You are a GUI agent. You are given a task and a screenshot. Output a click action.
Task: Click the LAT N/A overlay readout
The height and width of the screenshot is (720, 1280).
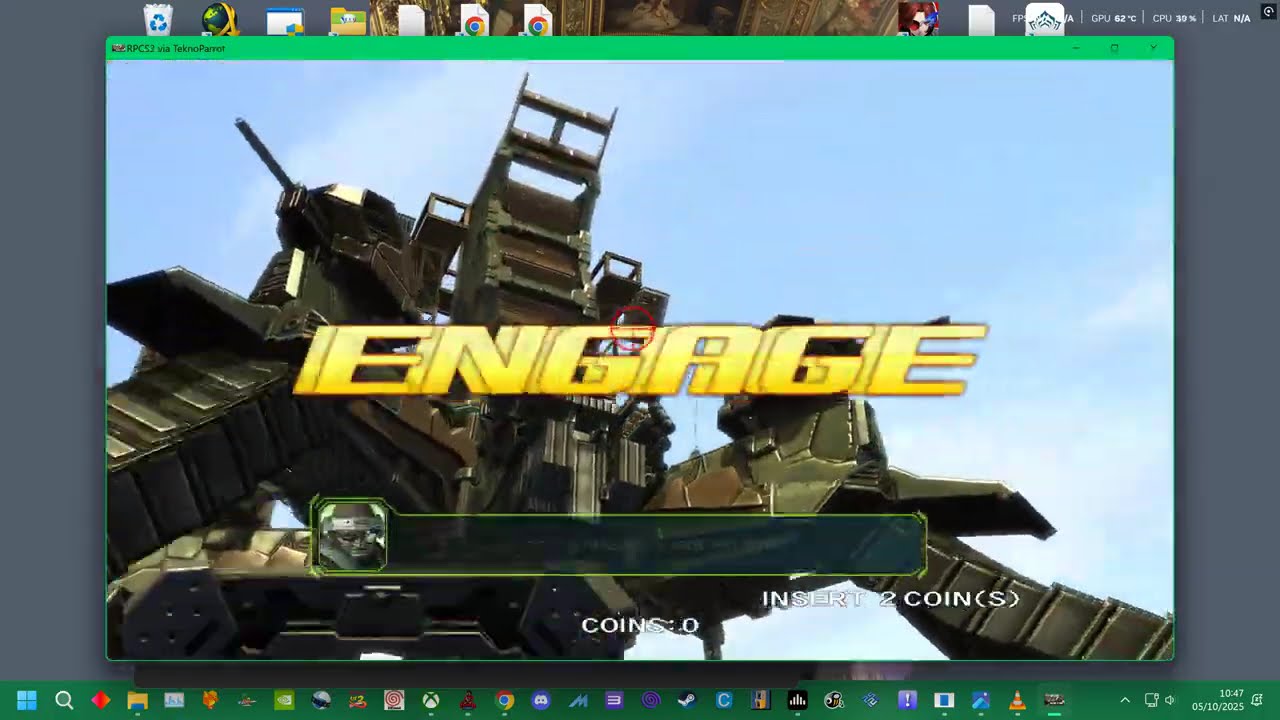click(x=1231, y=18)
